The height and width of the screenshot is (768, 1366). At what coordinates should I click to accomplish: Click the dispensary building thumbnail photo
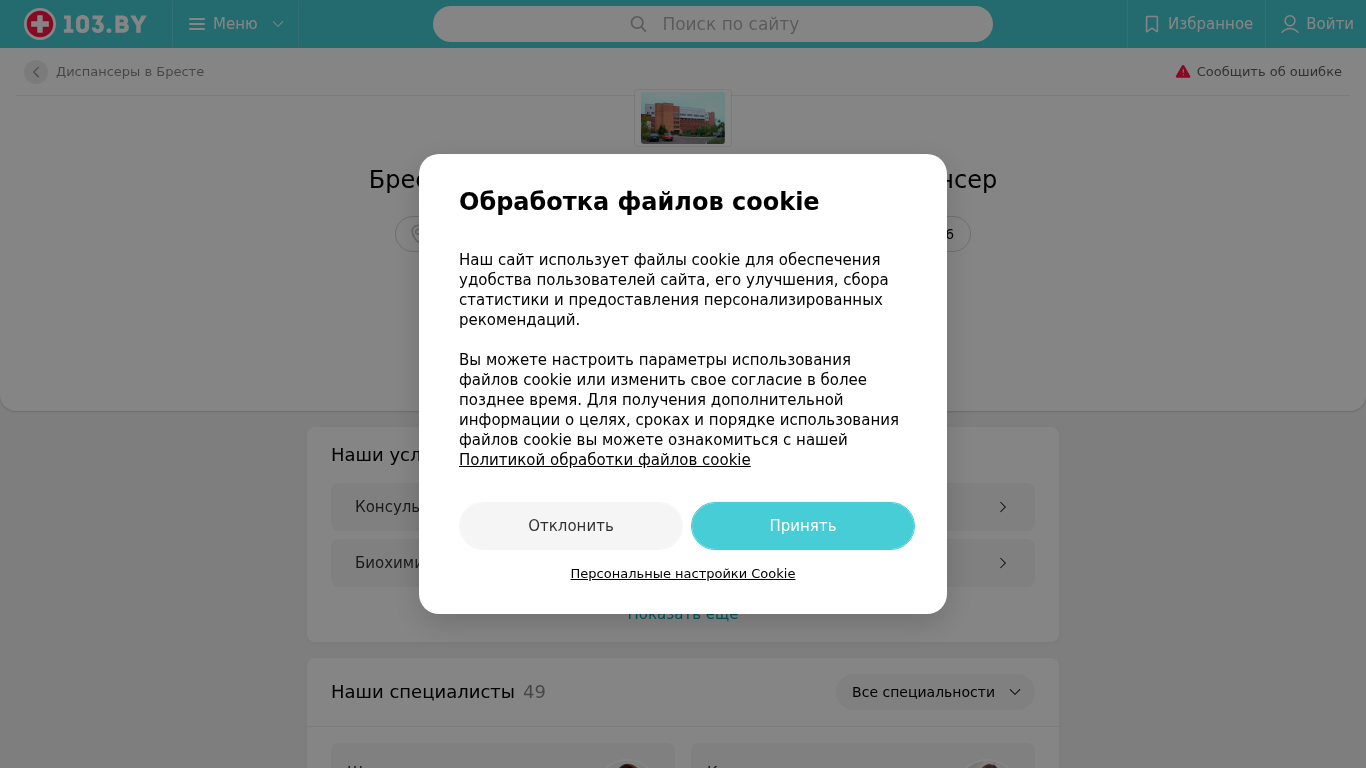pyautogui.click(x=683, y=118)
